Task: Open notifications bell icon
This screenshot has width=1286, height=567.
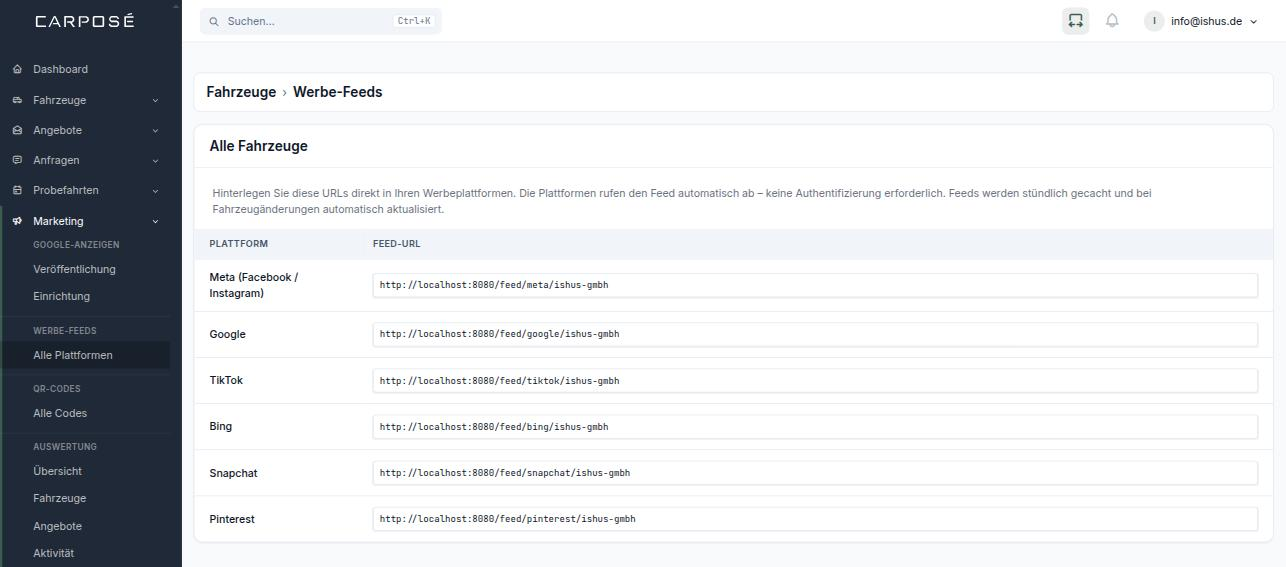Action: pos(1112,20)
